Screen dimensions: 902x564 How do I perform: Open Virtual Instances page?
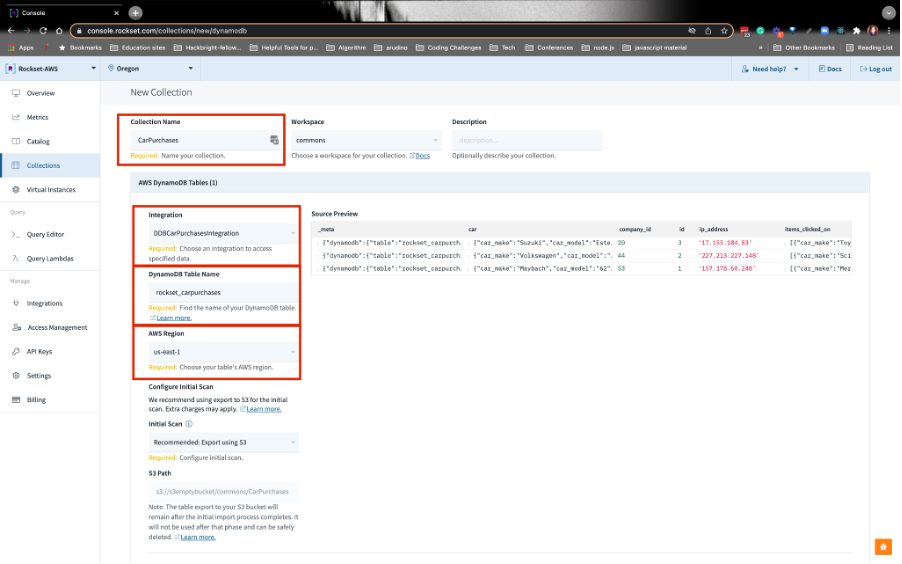click(51, 190)
